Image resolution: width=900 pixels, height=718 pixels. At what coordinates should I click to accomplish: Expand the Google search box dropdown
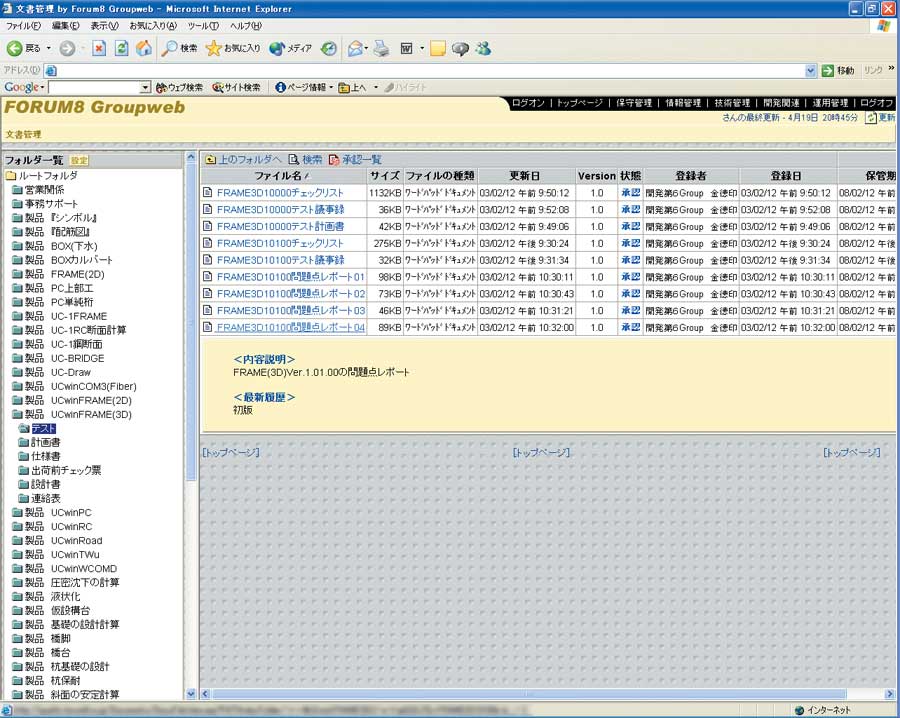coord(145,87)
